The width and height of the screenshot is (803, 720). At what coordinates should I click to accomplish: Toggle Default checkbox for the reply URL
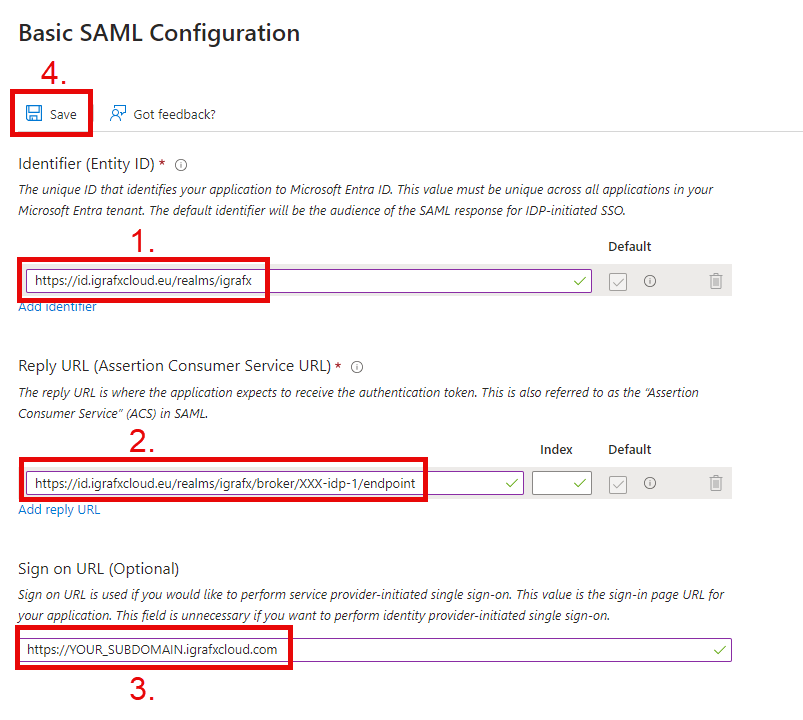pyautogui.click(x=618, y=483)
